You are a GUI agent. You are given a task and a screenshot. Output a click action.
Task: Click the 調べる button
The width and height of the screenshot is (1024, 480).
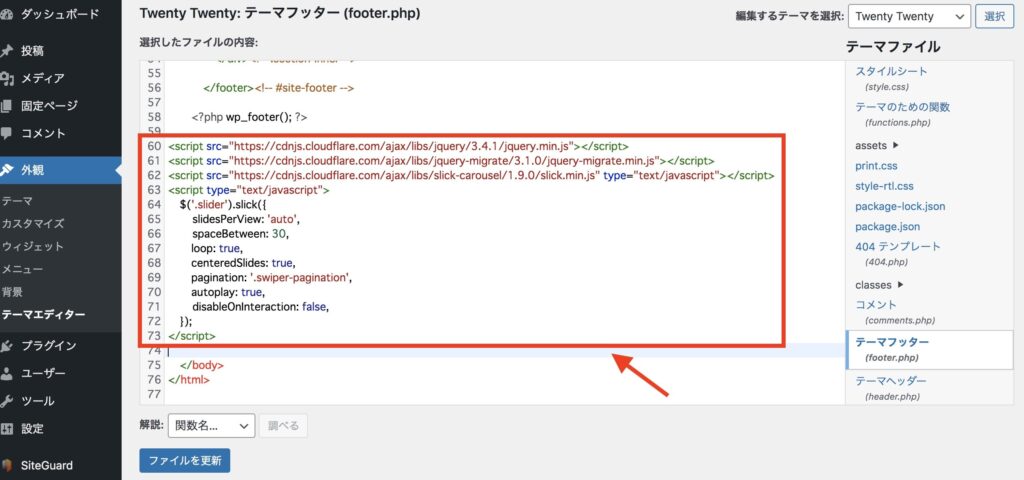pyautogui.click(x=283, y=426)
